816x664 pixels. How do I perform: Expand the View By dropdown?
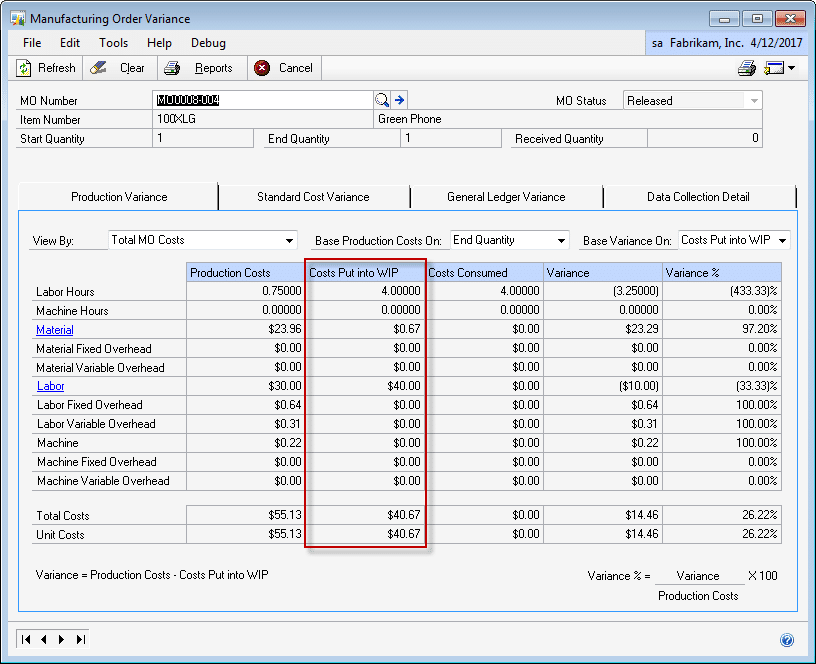click(290, 240)
